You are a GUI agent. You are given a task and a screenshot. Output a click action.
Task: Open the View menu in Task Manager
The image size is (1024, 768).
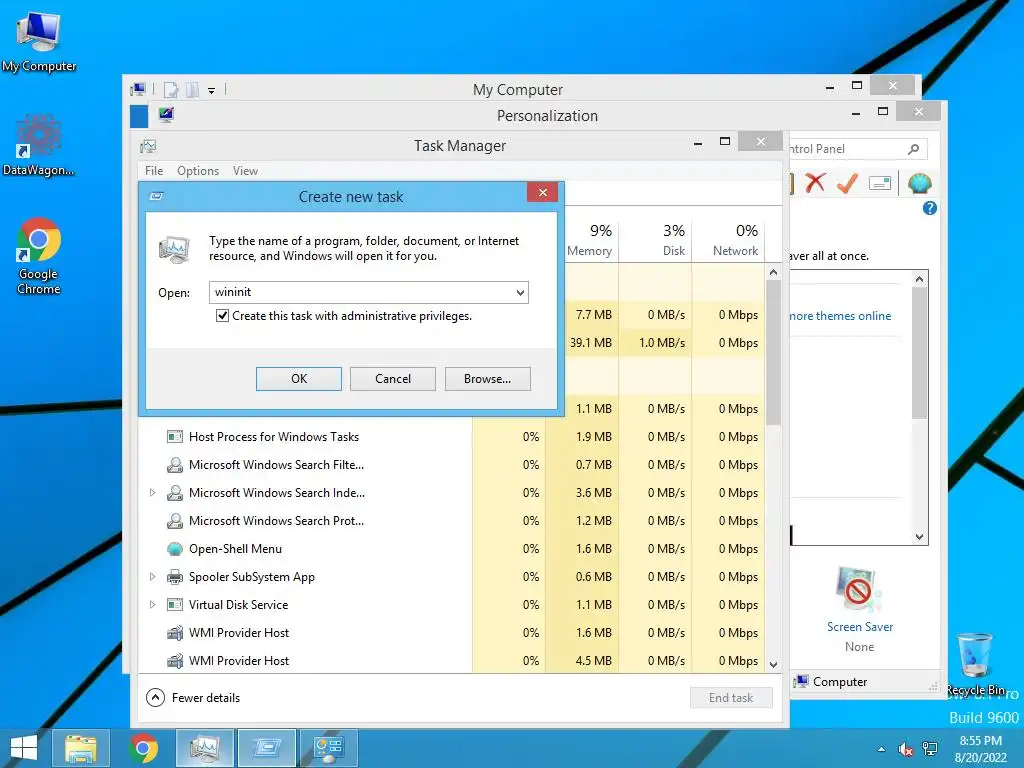pyautogui.click(x=246, y=171)
